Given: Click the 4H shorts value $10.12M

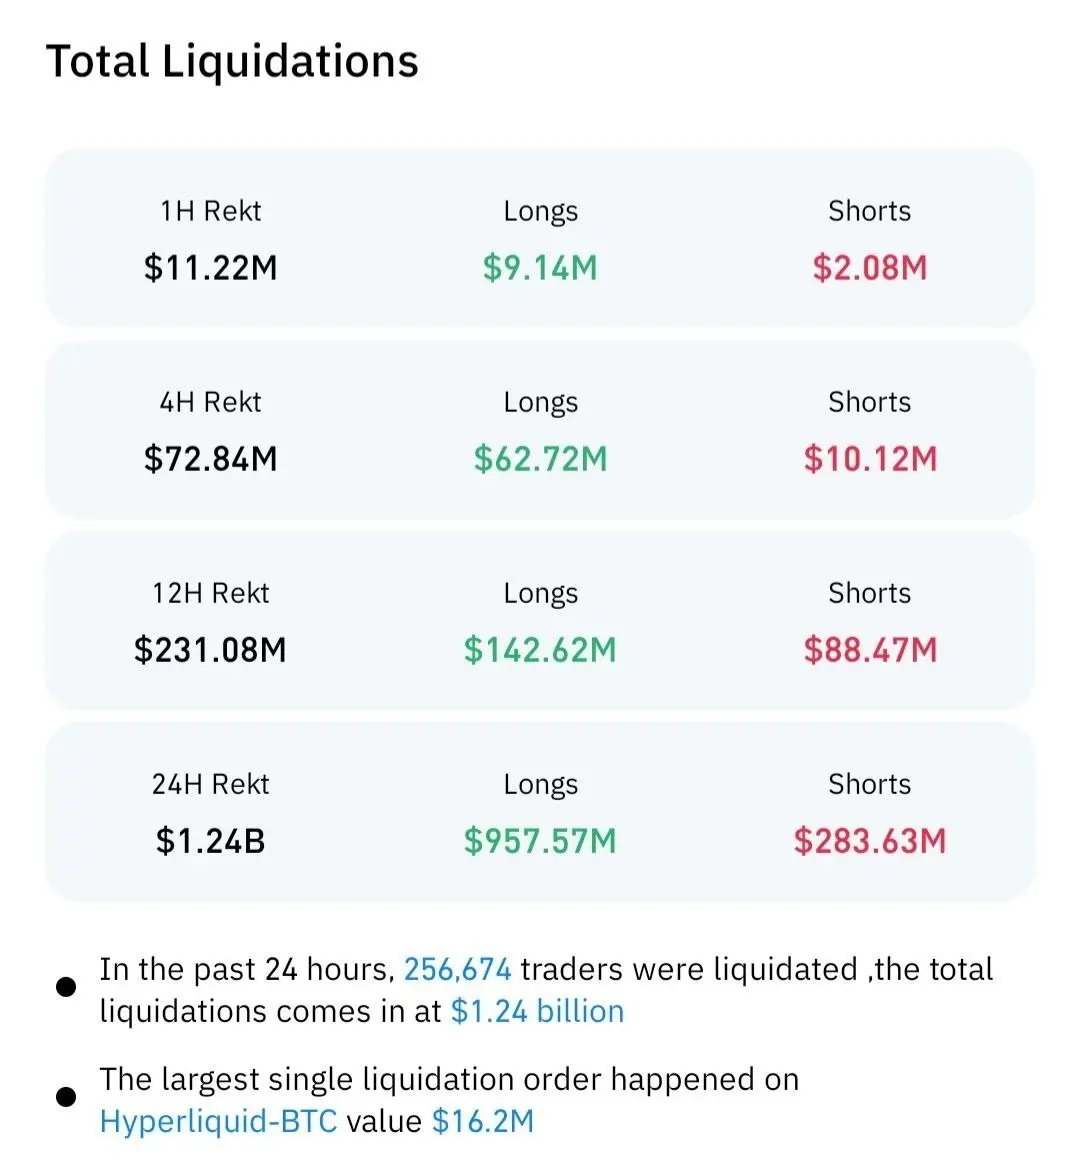Looking at the screenshot, I should tap(870, 459).
